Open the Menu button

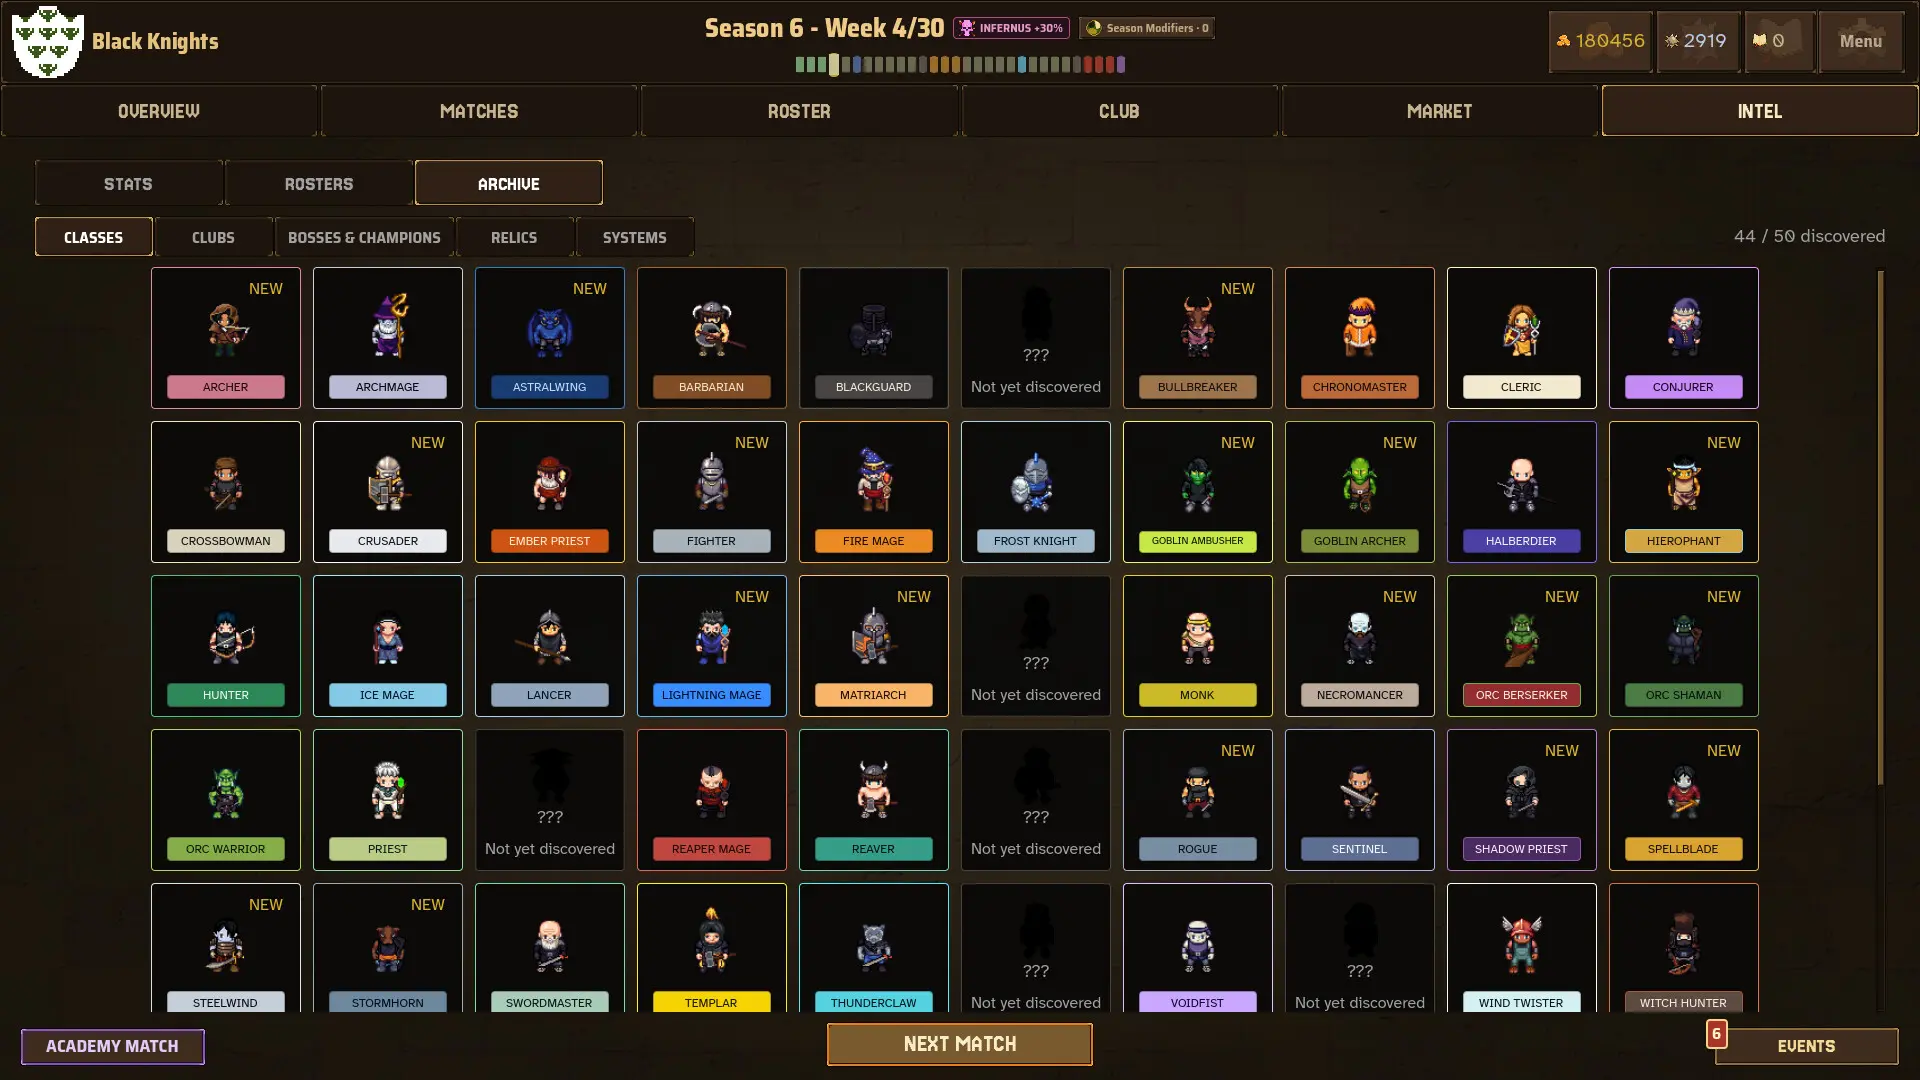pos(1860,41)
